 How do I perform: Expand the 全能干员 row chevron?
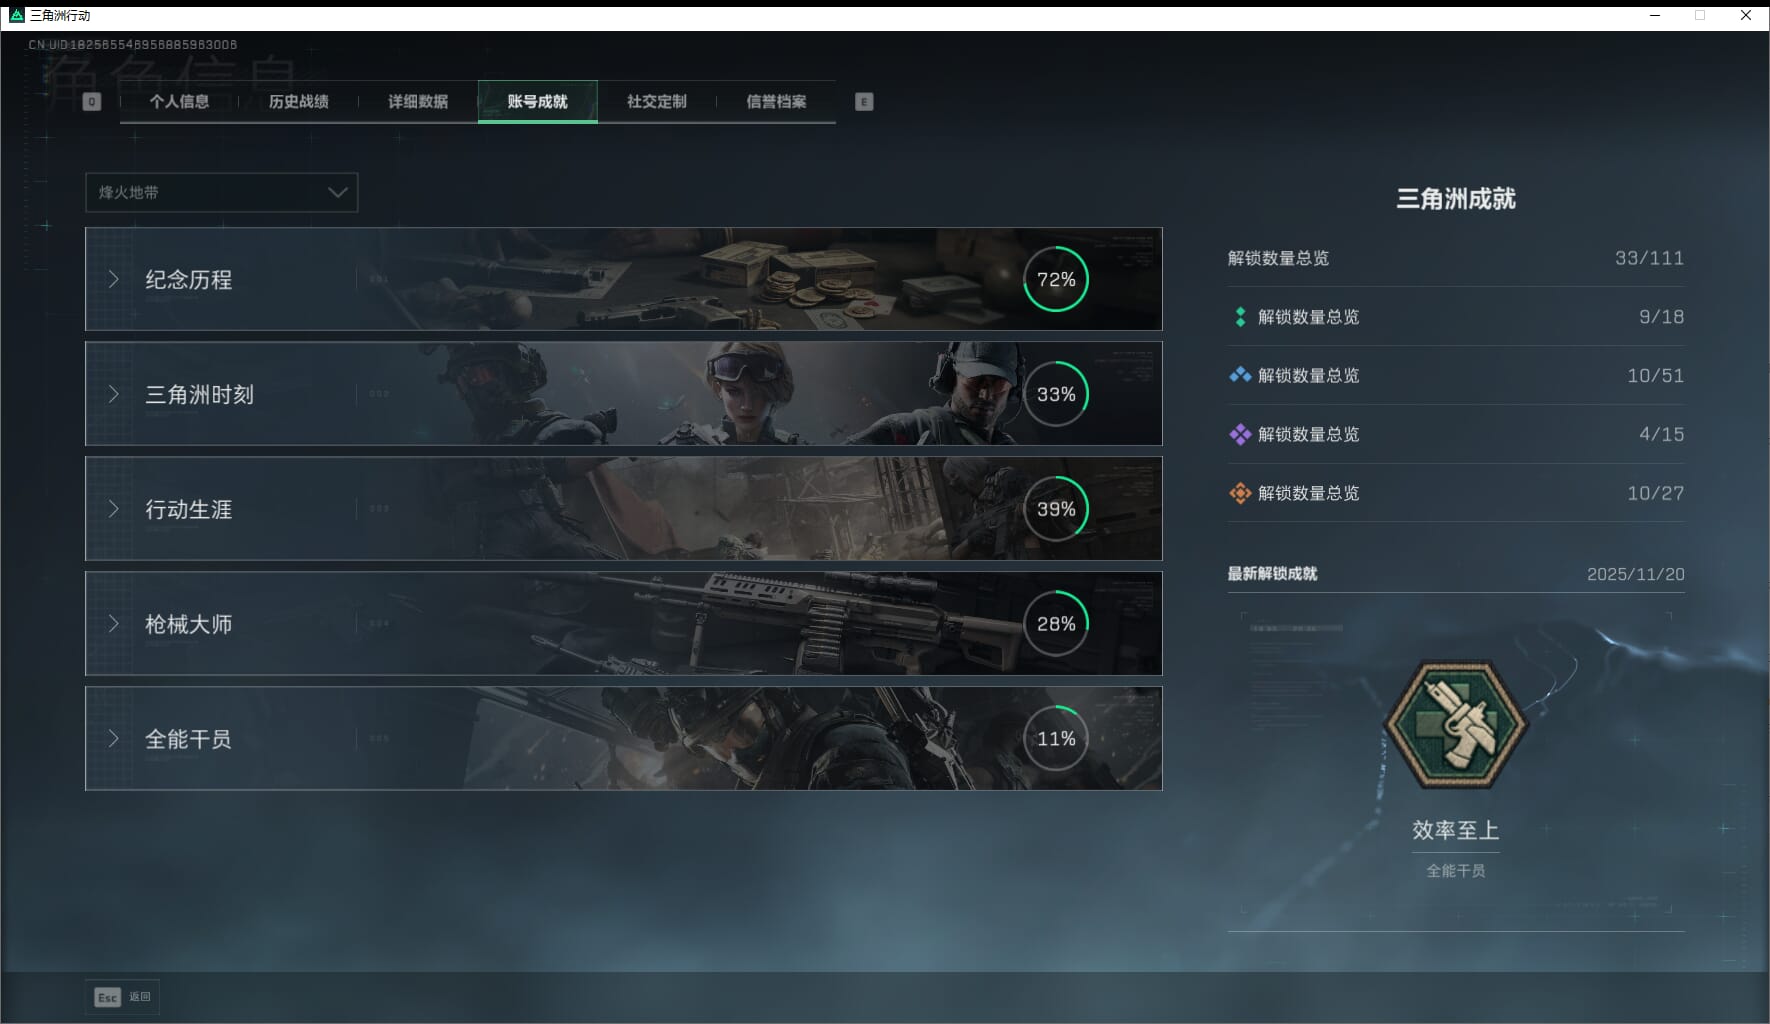[x=114, y=739]
